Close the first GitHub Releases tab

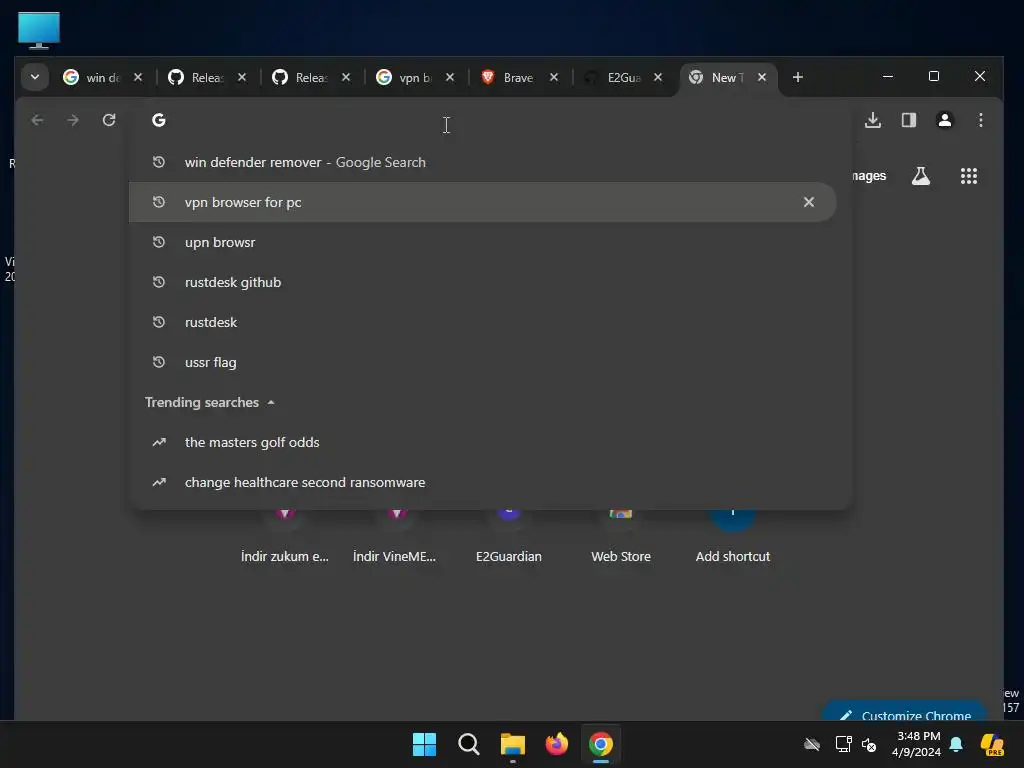(242, 77)
